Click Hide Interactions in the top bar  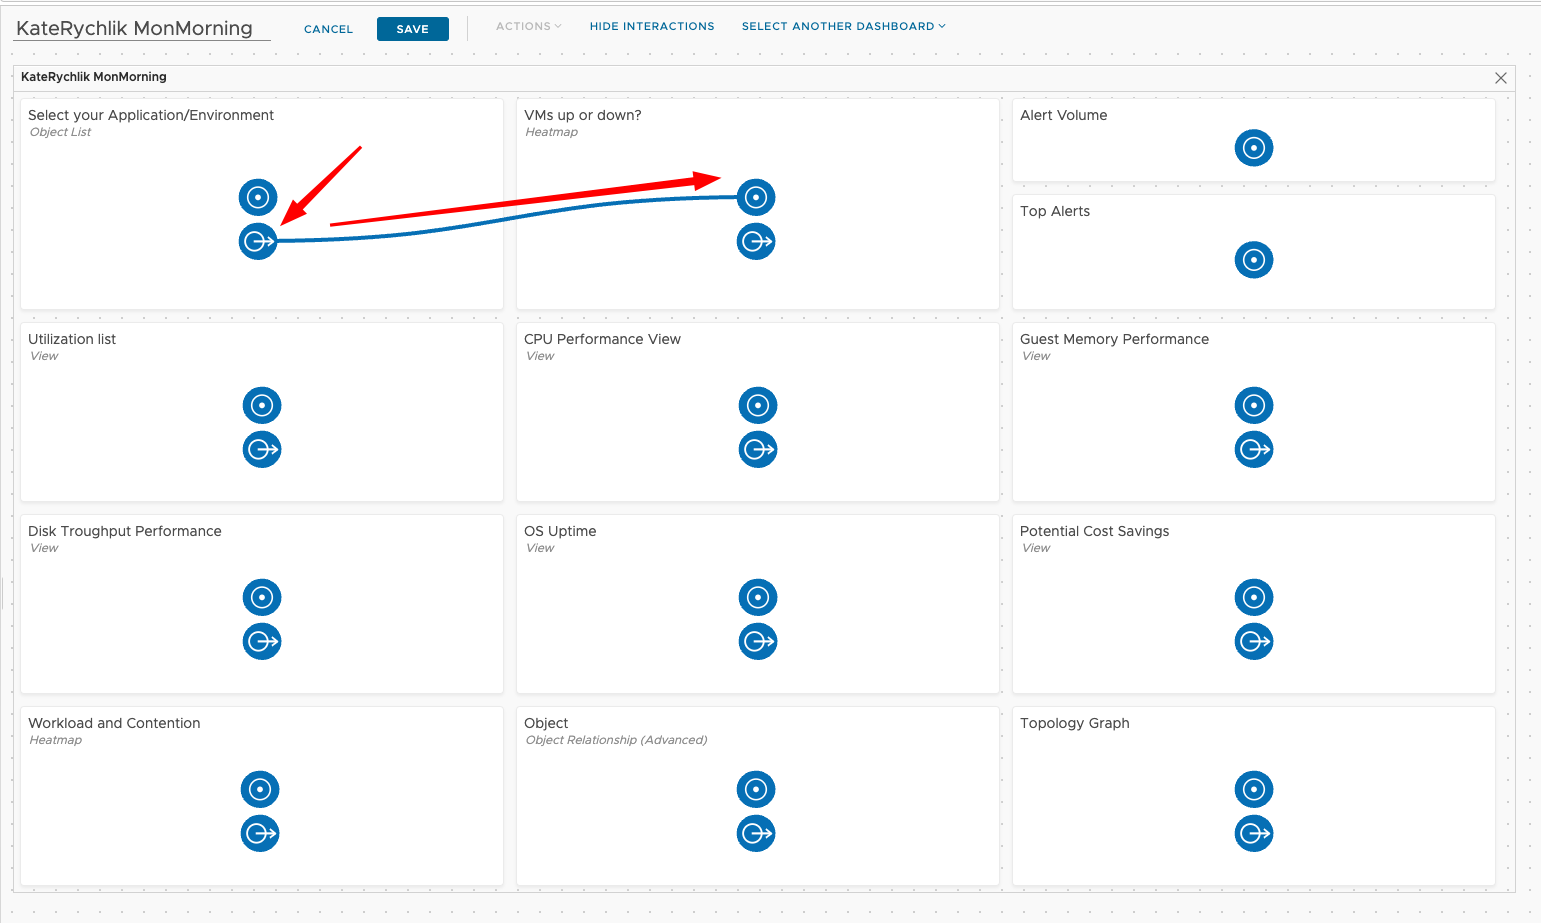tap(652, 26)
